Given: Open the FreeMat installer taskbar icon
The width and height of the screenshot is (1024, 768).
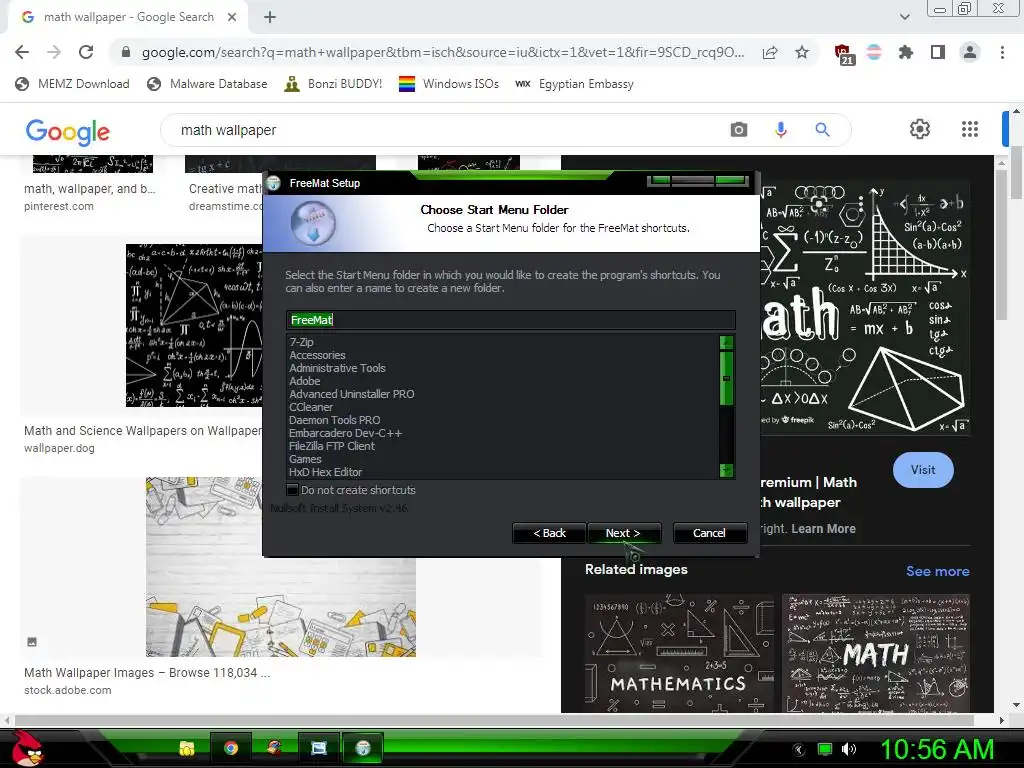Looking at the screenshot, I should 363,748.
